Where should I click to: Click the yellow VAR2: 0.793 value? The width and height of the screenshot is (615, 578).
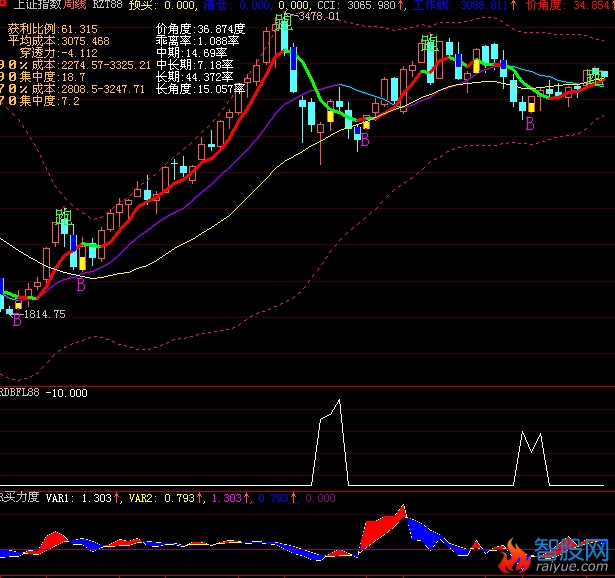166,498
